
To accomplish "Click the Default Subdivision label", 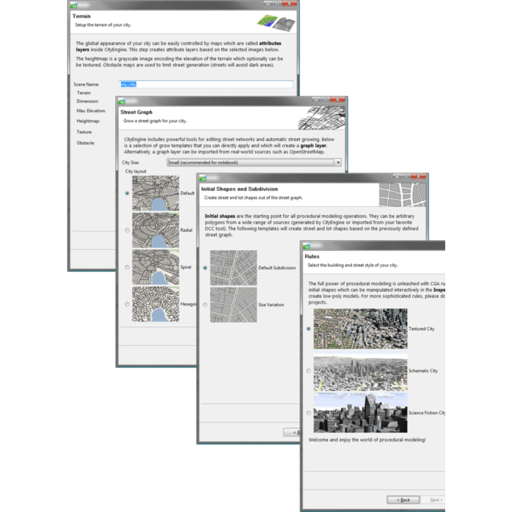I will click(x=277, y=268).
